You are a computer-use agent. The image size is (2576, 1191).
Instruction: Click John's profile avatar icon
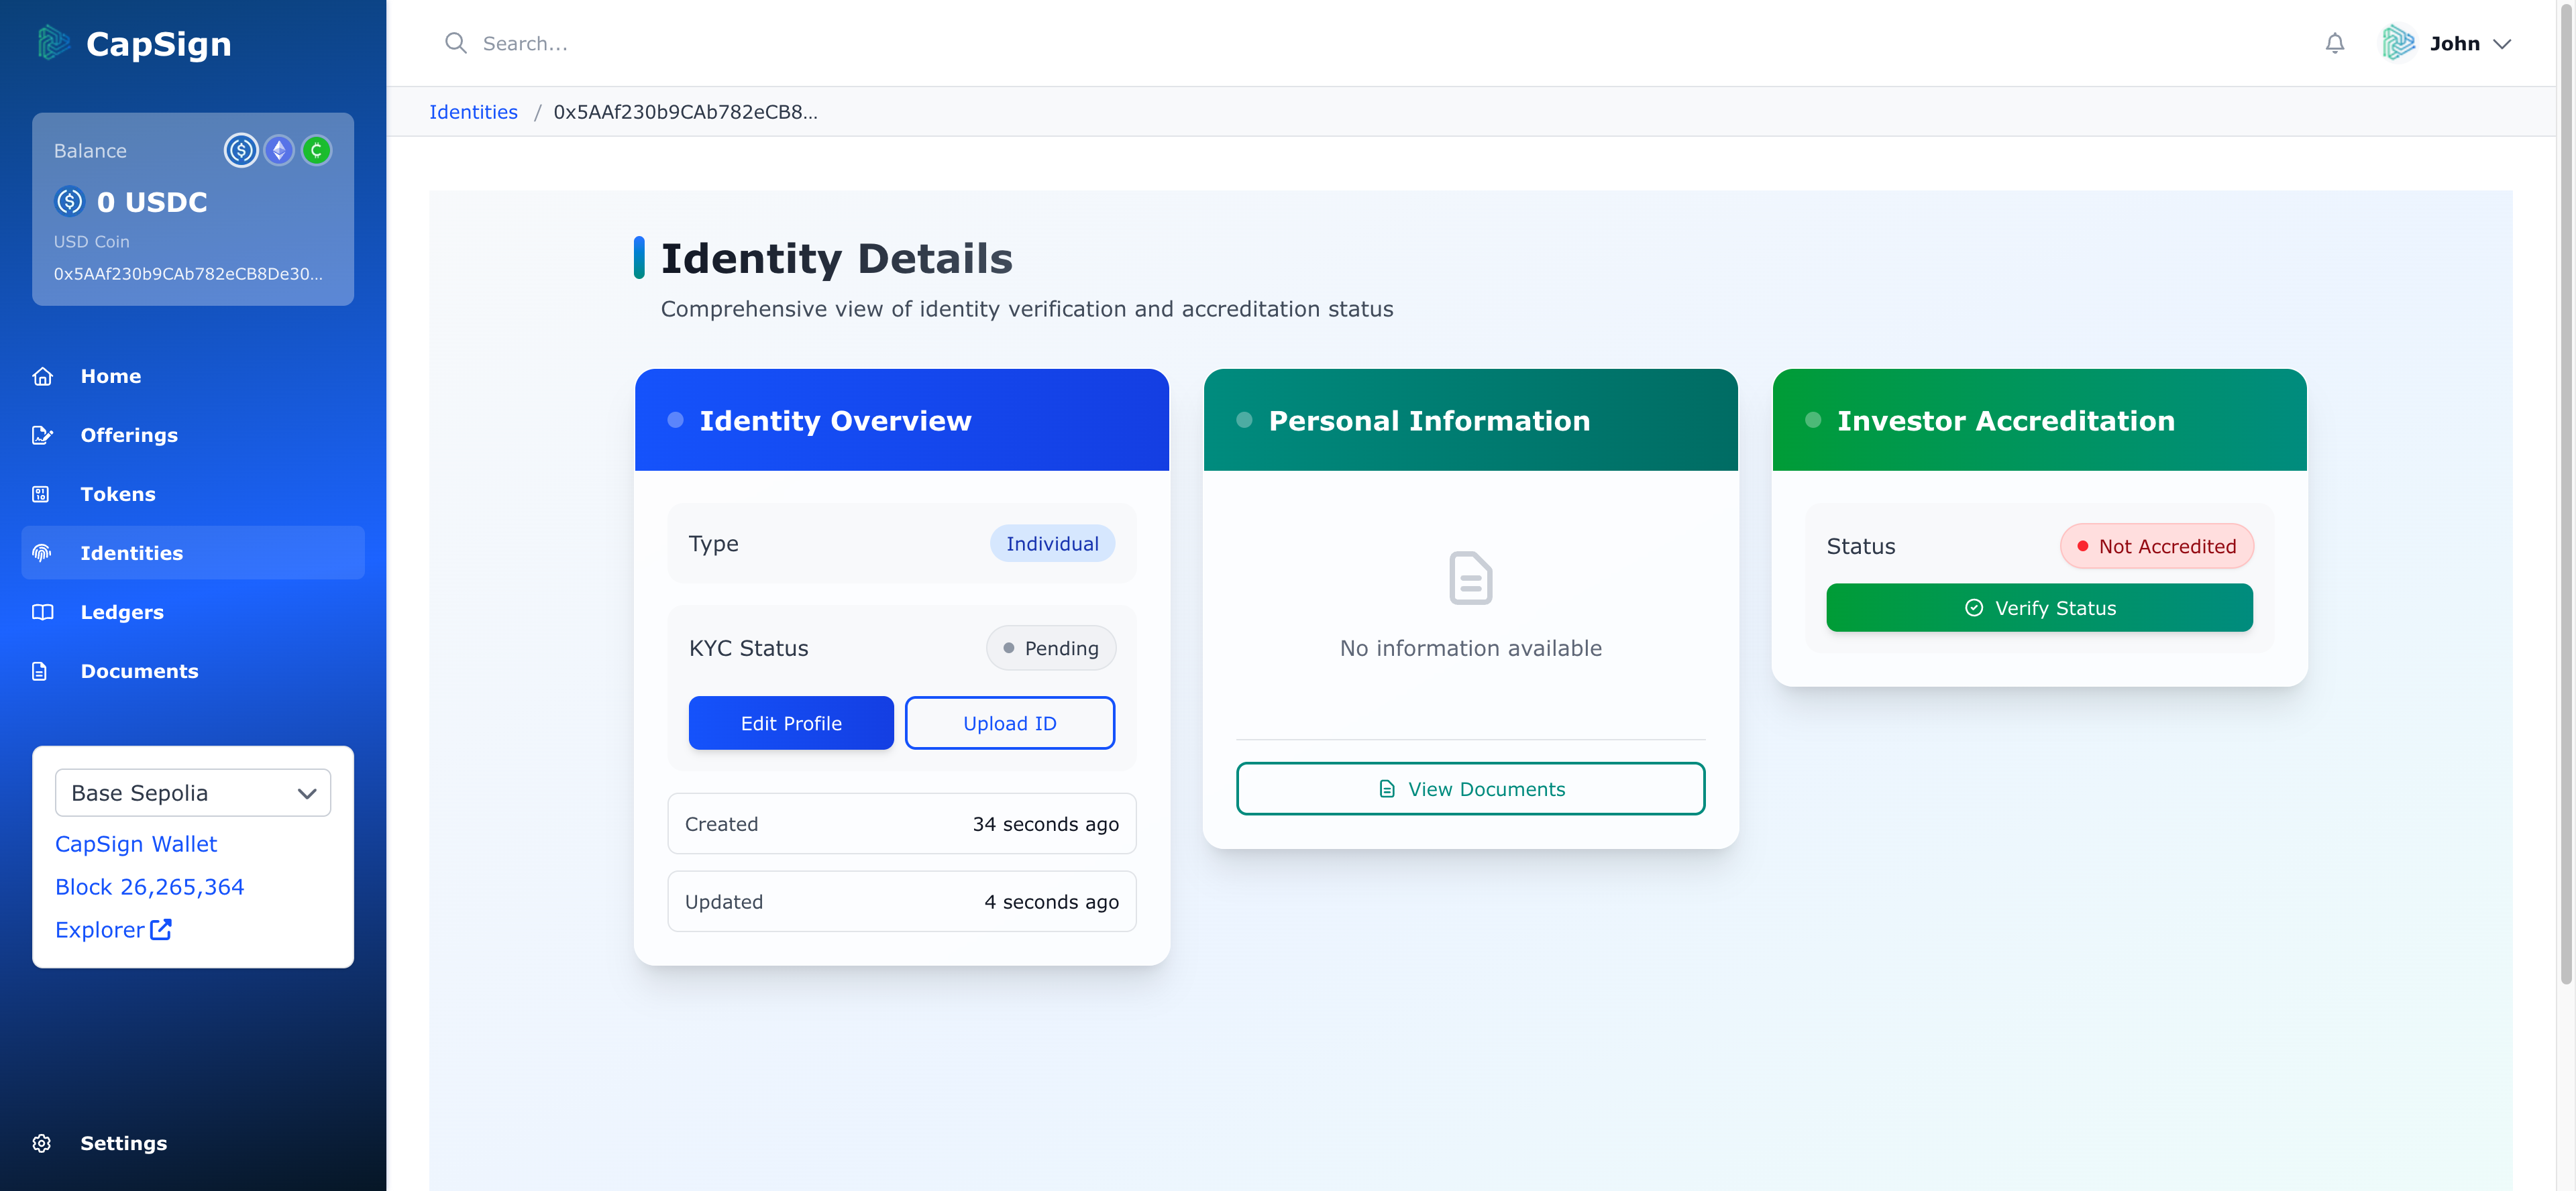[x=2398, y=43]
